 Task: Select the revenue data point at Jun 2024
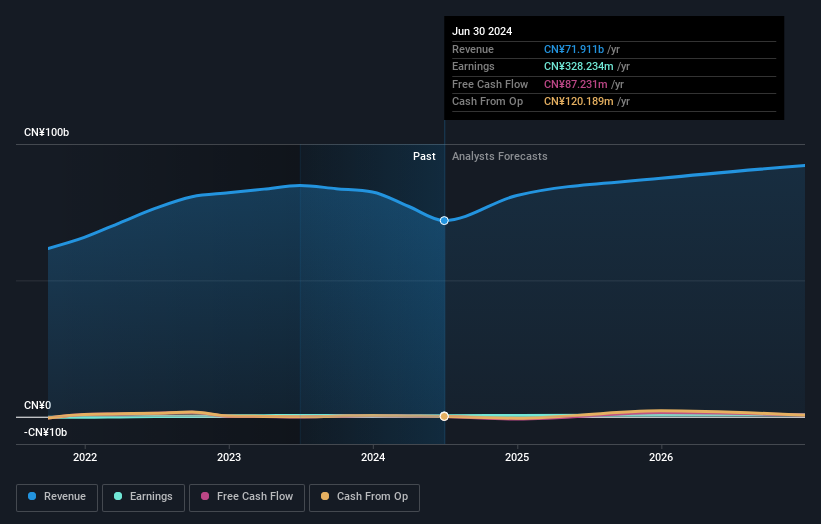coord(444,221)
